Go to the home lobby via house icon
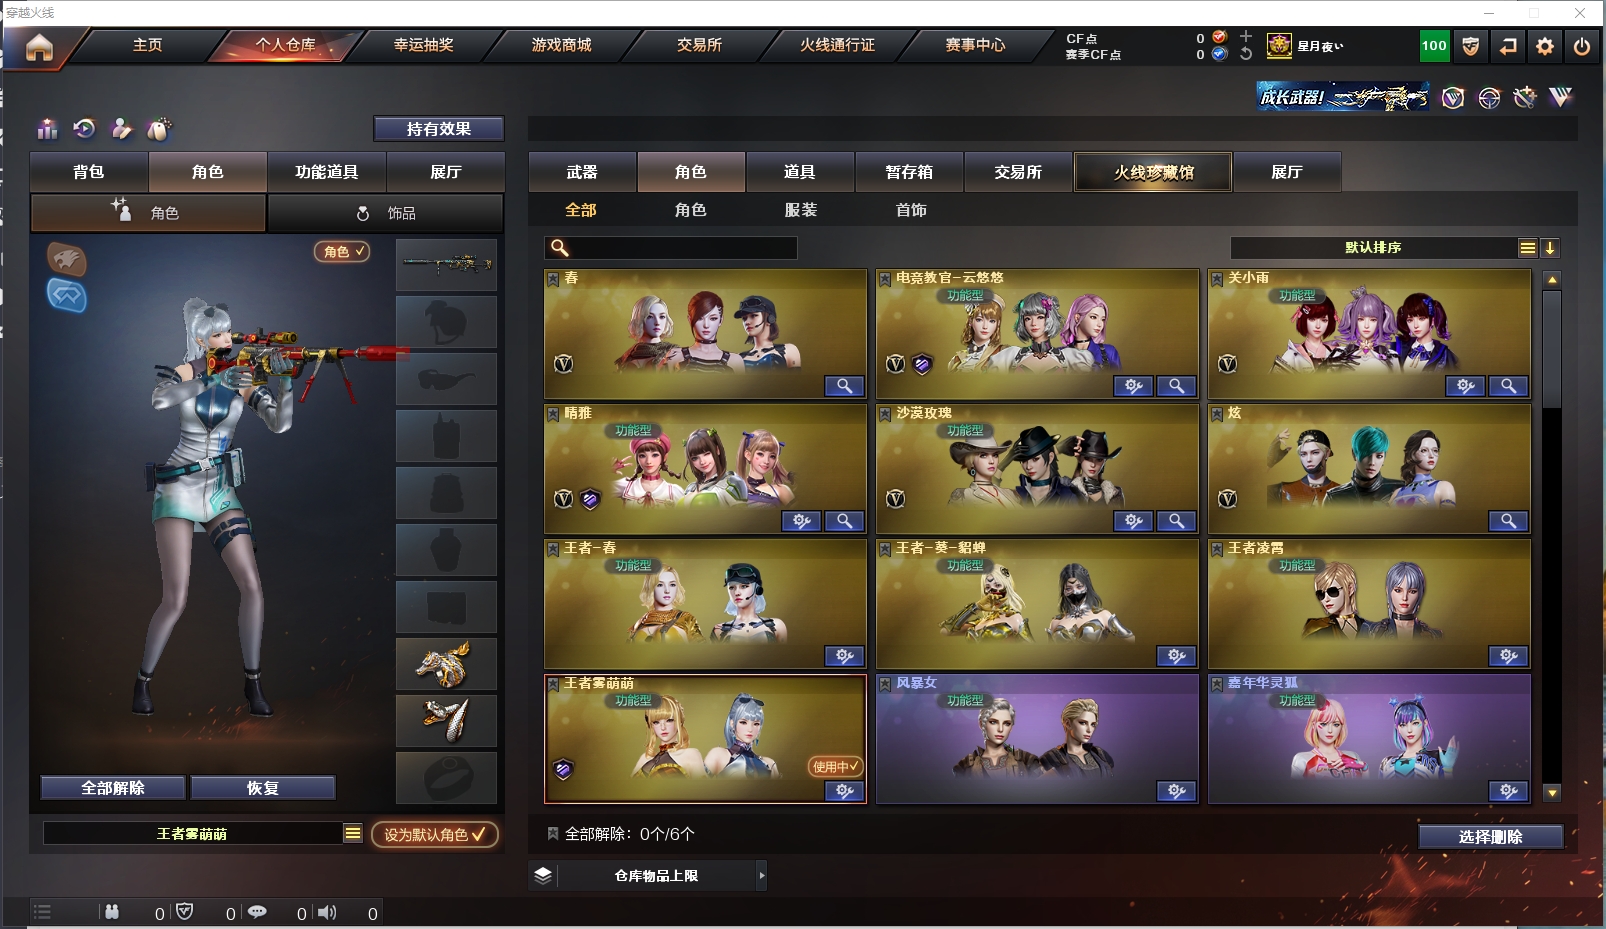The height and width of the screenshot is (929, 1606). pos(39,47)
